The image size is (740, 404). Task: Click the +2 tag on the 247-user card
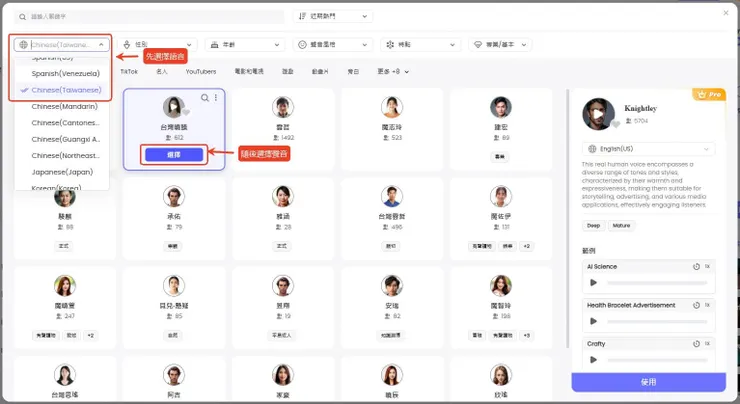[90, 335]
